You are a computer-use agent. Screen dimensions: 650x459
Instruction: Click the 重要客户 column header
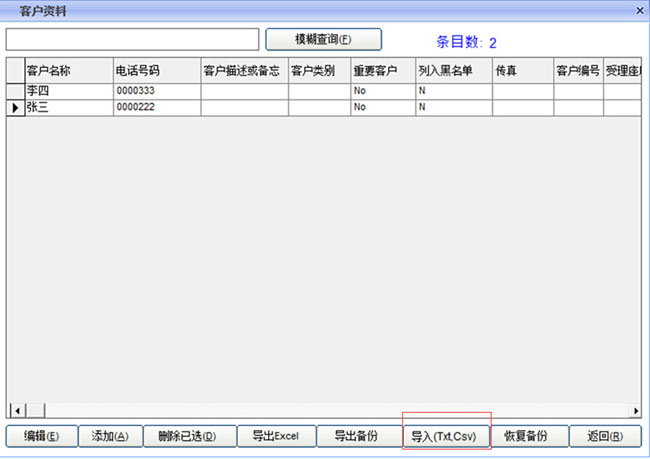coord(382,71)
